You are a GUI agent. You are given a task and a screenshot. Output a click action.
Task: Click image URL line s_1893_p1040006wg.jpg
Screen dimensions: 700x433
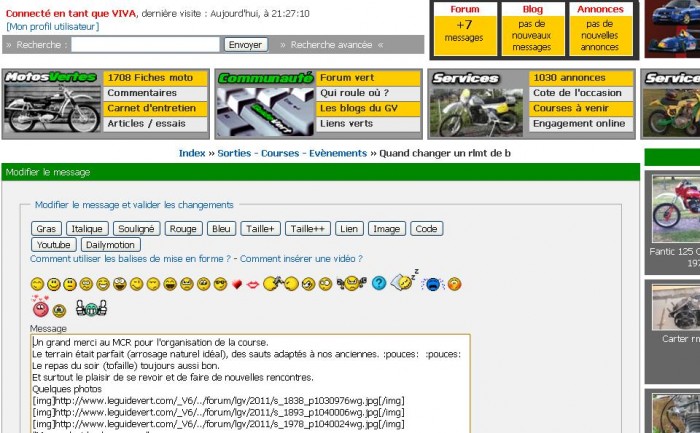point(218,412)
